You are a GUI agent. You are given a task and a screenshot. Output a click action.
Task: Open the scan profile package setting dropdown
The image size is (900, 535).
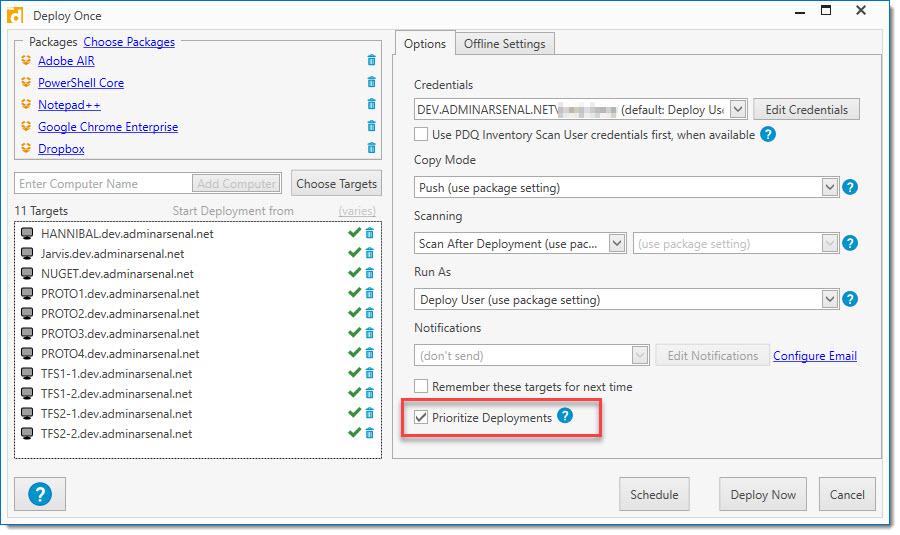tap(829, 243)
